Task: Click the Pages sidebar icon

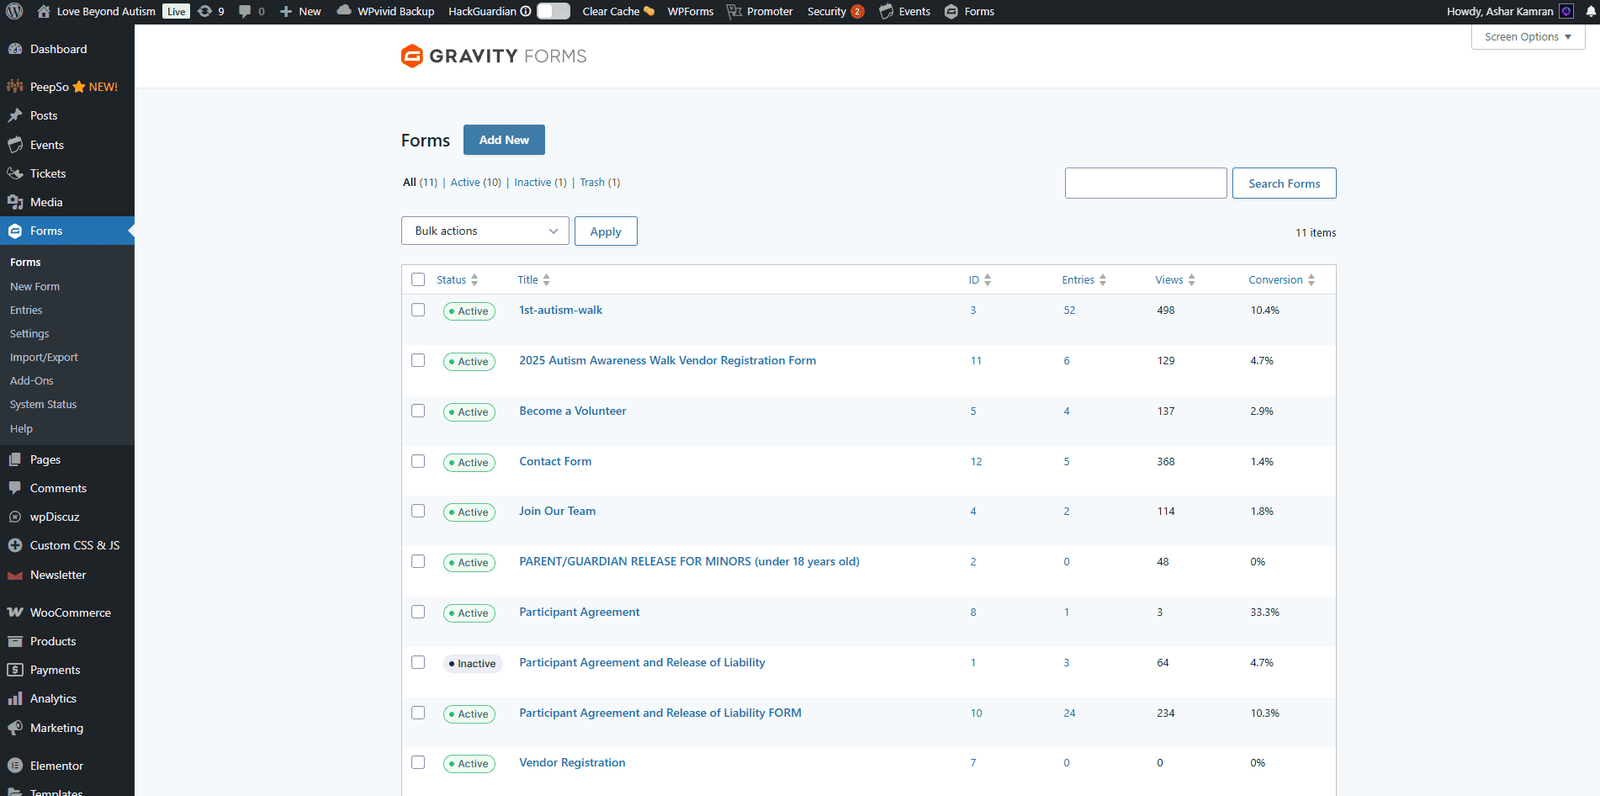Action: click(x=15, y=460)
